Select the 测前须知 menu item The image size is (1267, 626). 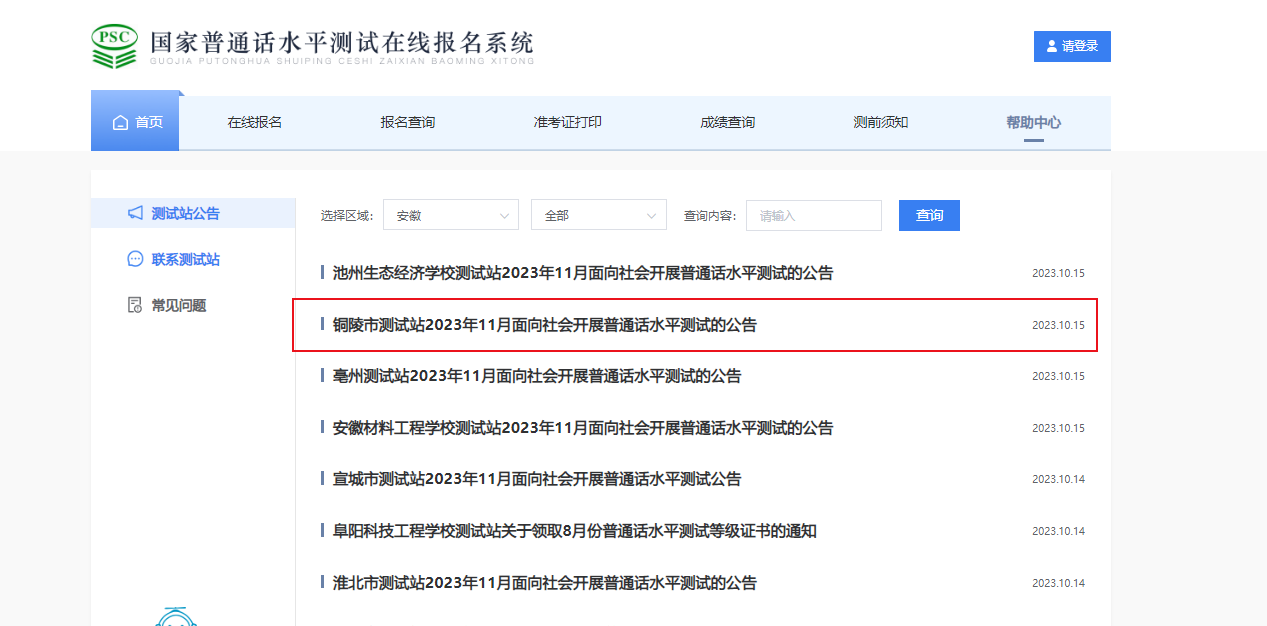tap(880, 122)
